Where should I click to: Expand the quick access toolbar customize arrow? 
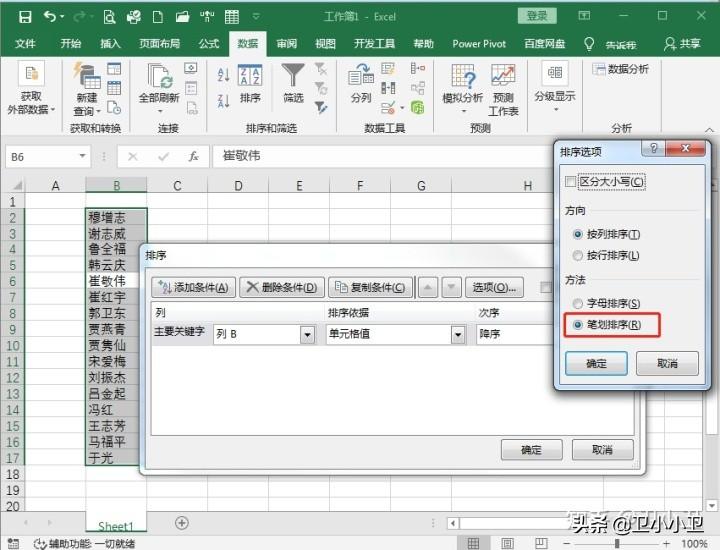256,17
